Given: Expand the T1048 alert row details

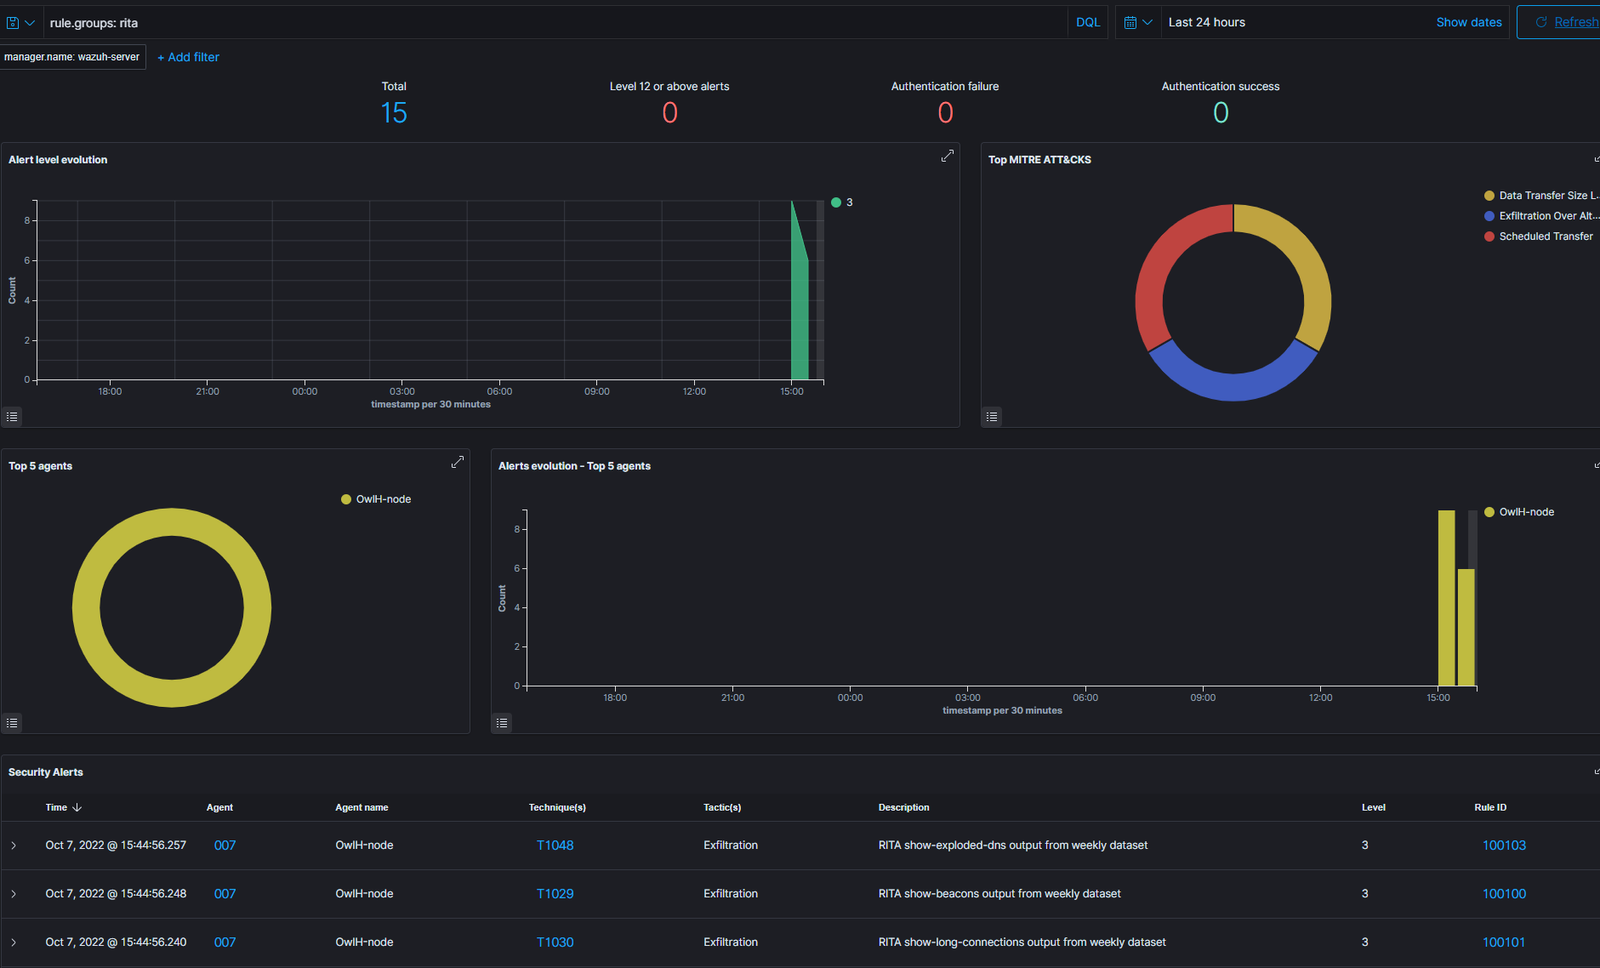Looking at the screenshot, I should tap(14, 846).
